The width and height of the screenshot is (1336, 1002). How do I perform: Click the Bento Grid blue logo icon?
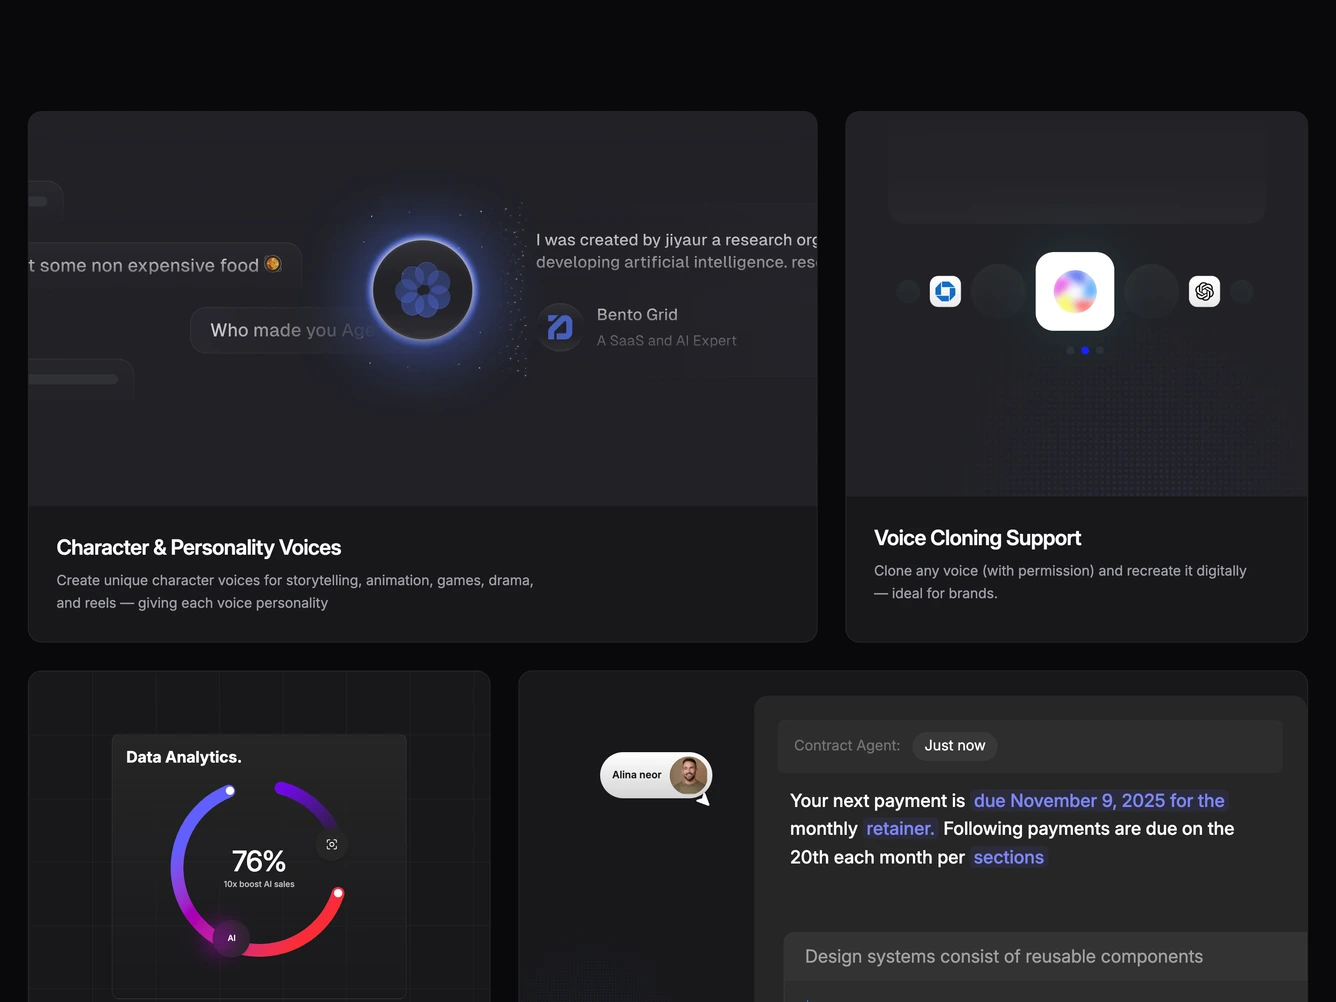560,327
